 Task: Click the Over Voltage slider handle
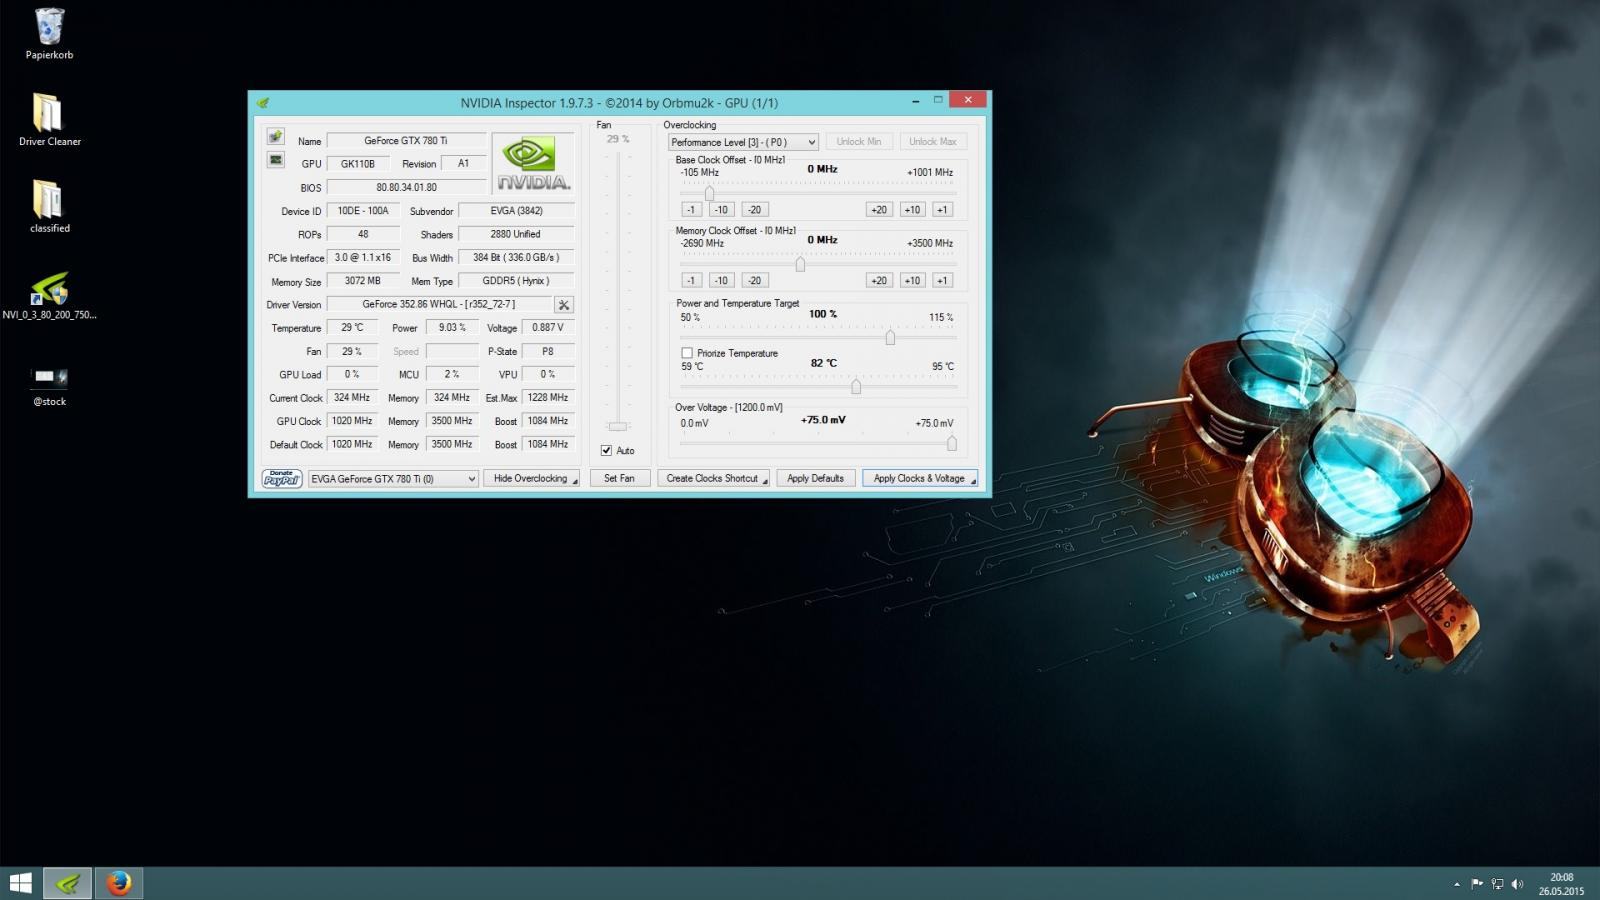pyautogui.click(x=951, y=443)
